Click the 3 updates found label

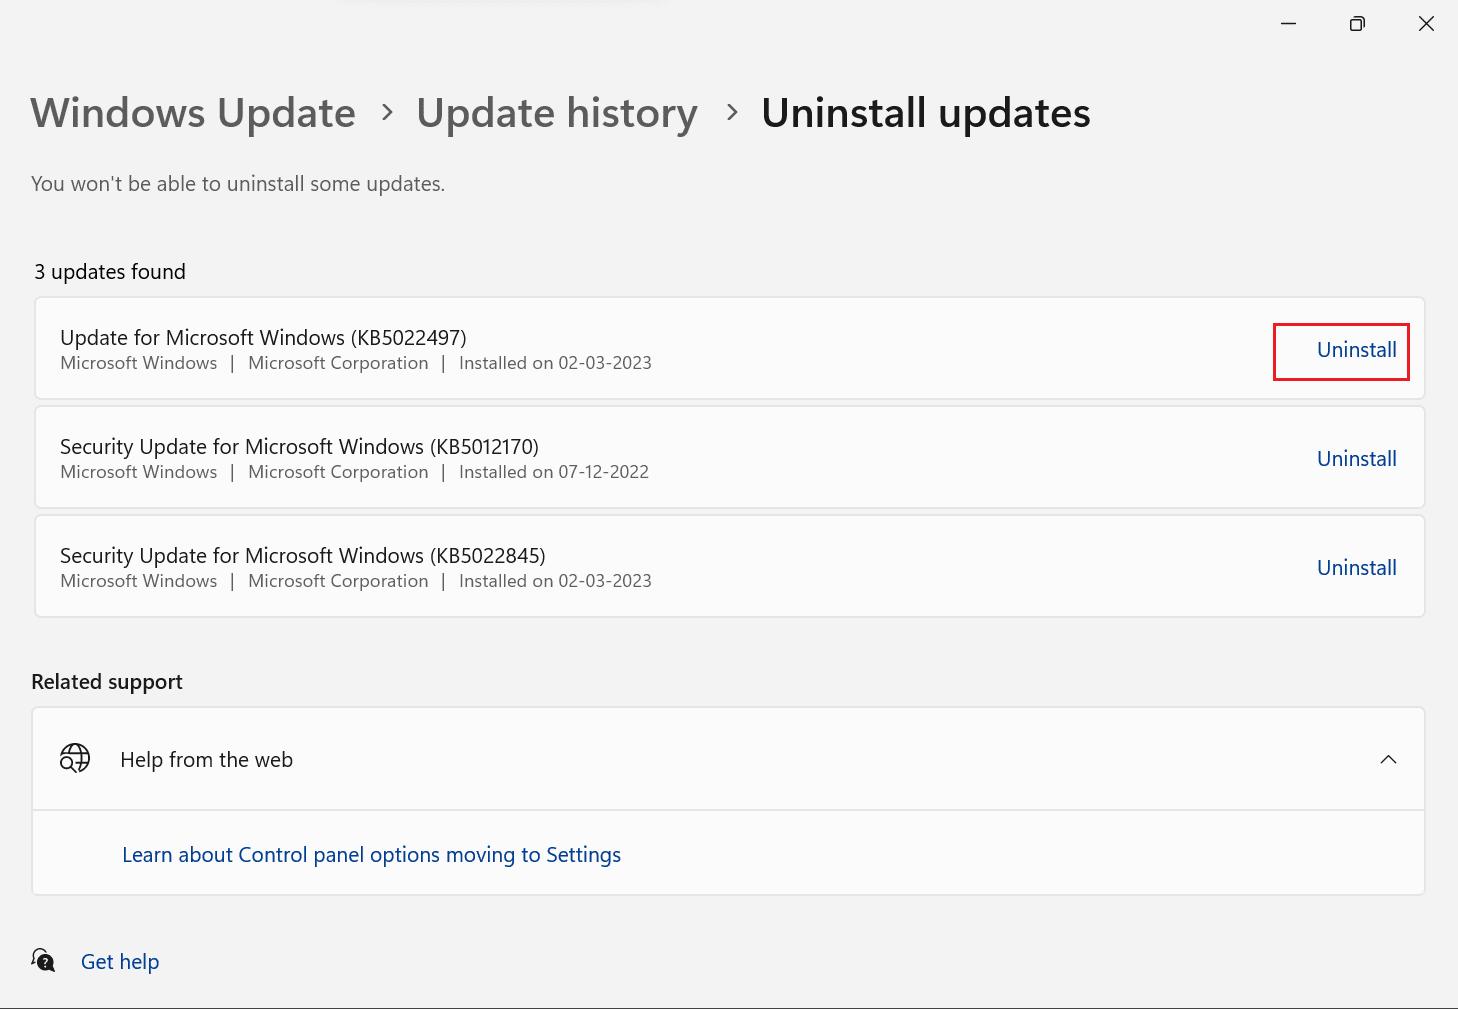(x=110, y=272)
